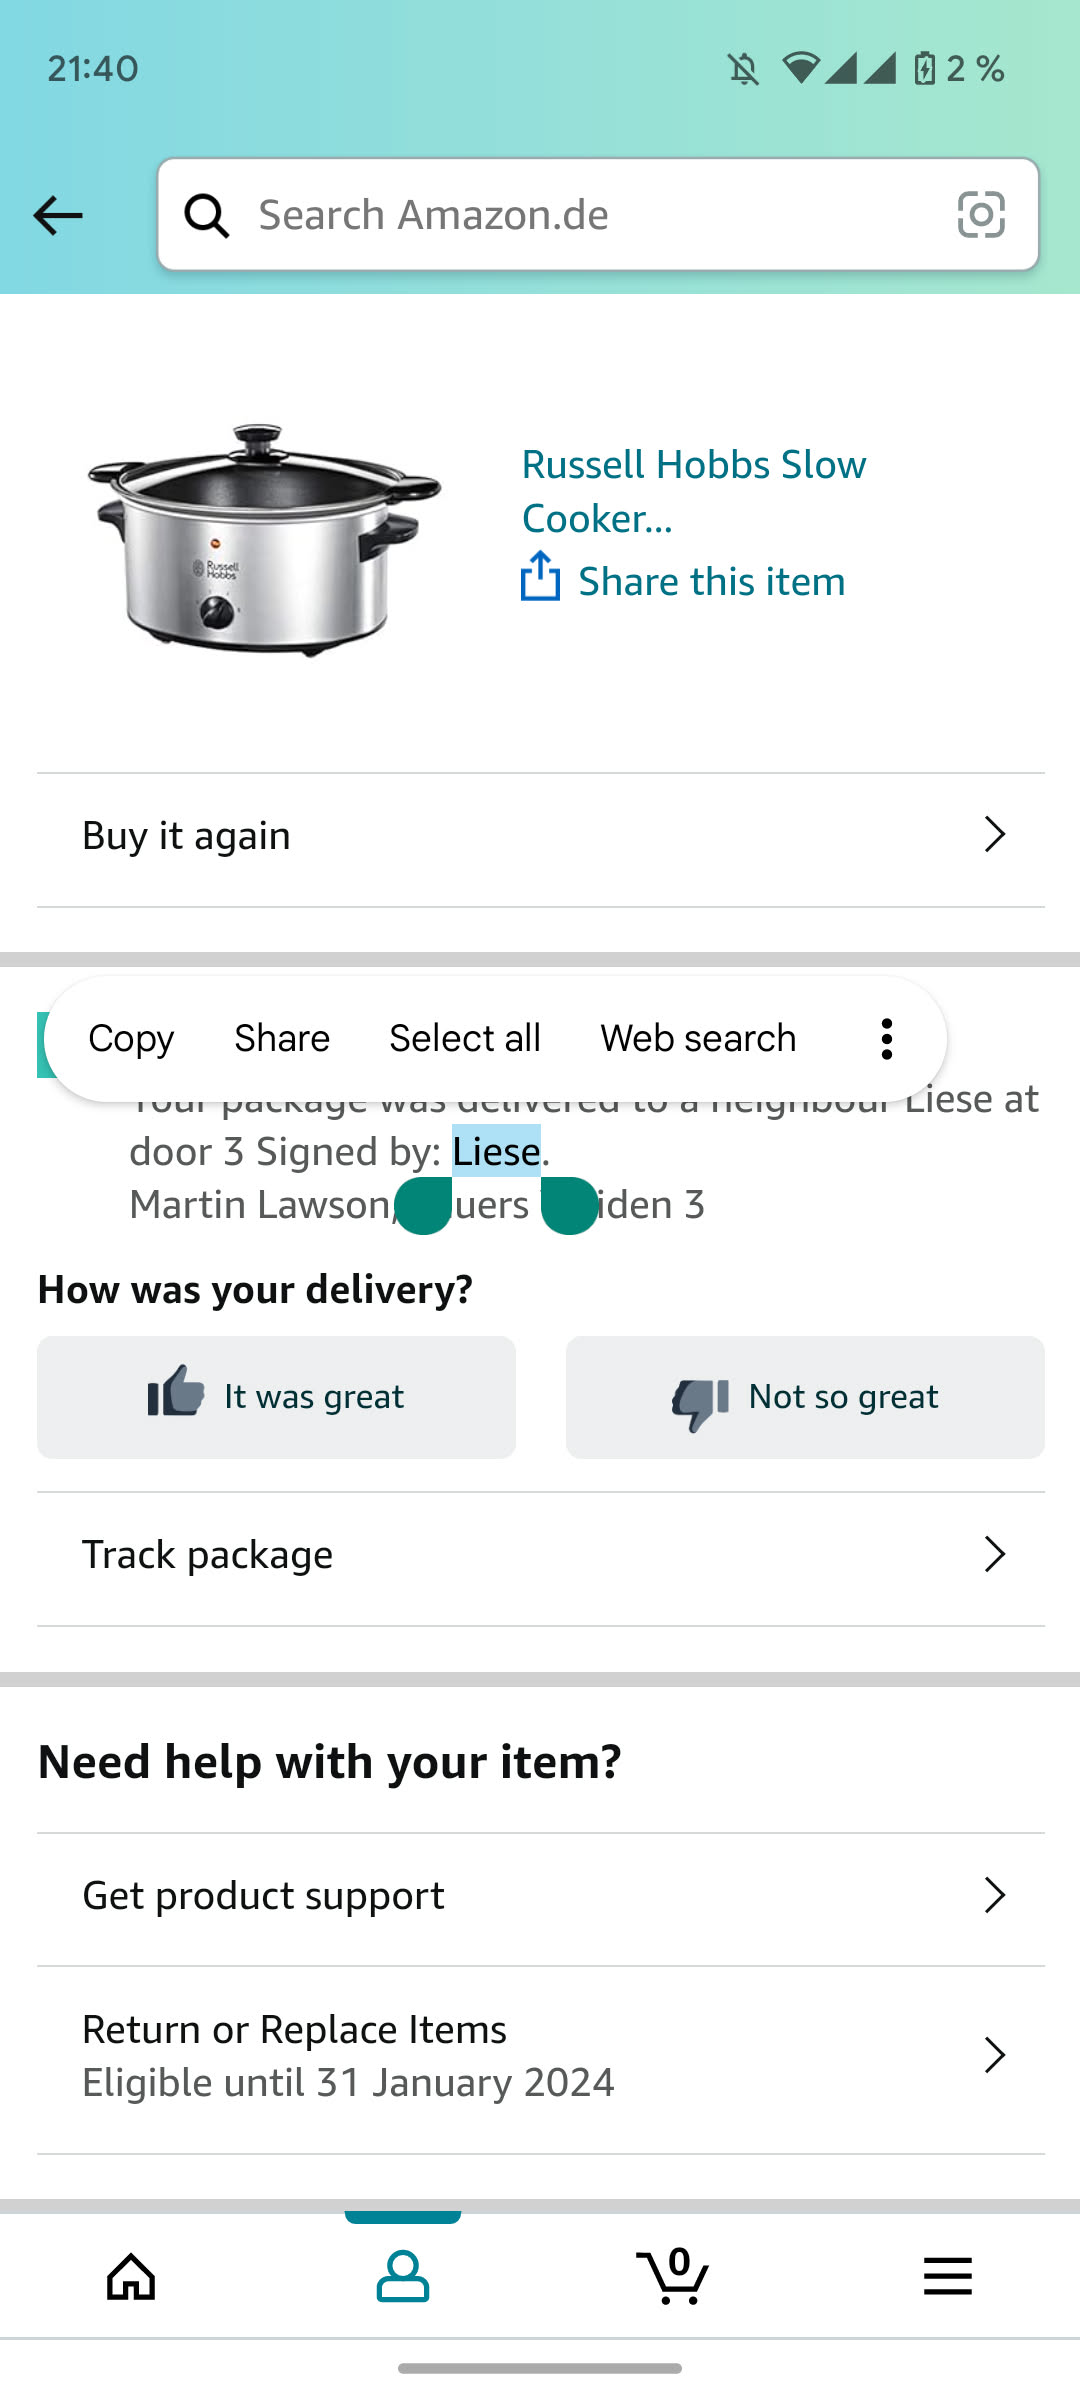Screen dimensions: 1080x2400
Task: Open the hamburger menu tab
Action: coord(947,2277)
